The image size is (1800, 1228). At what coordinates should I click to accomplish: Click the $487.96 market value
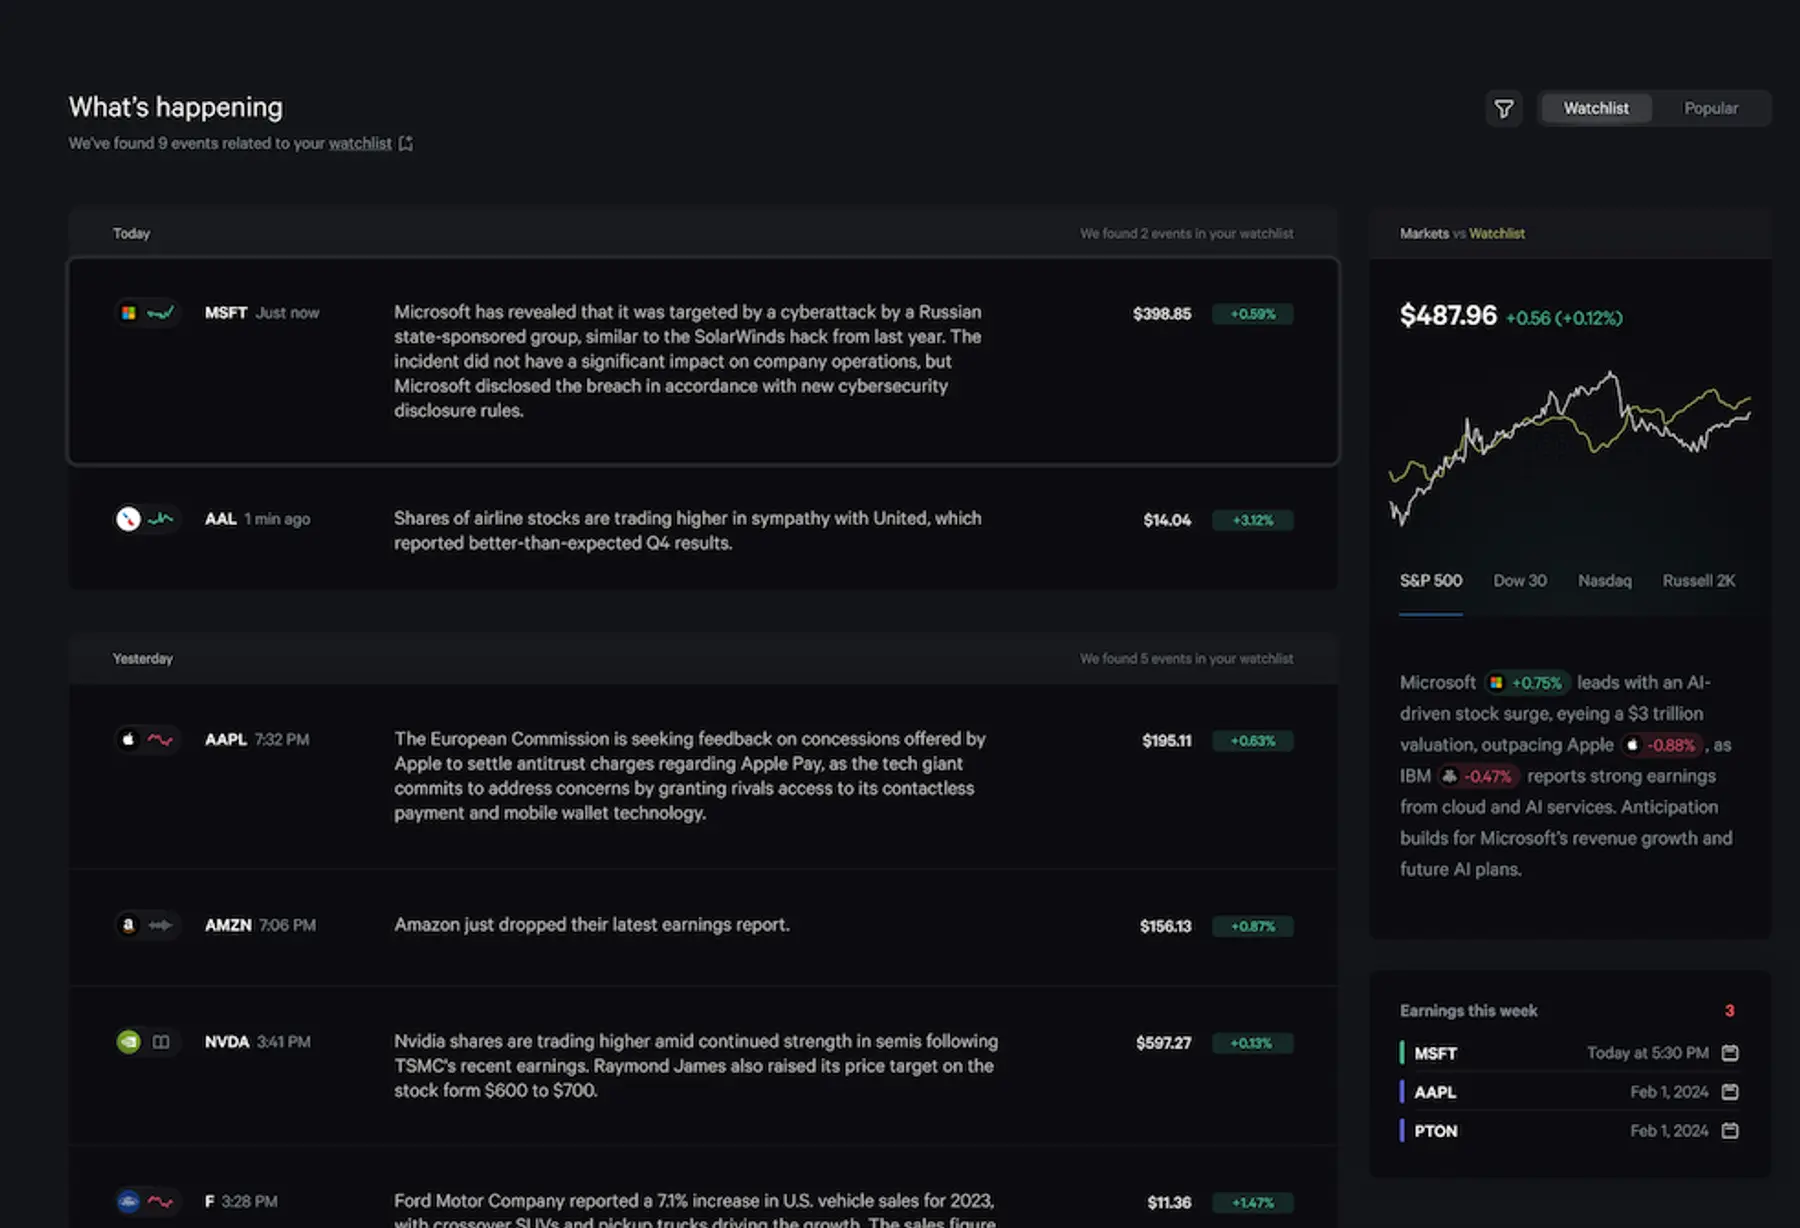(x=1448, y=316)
